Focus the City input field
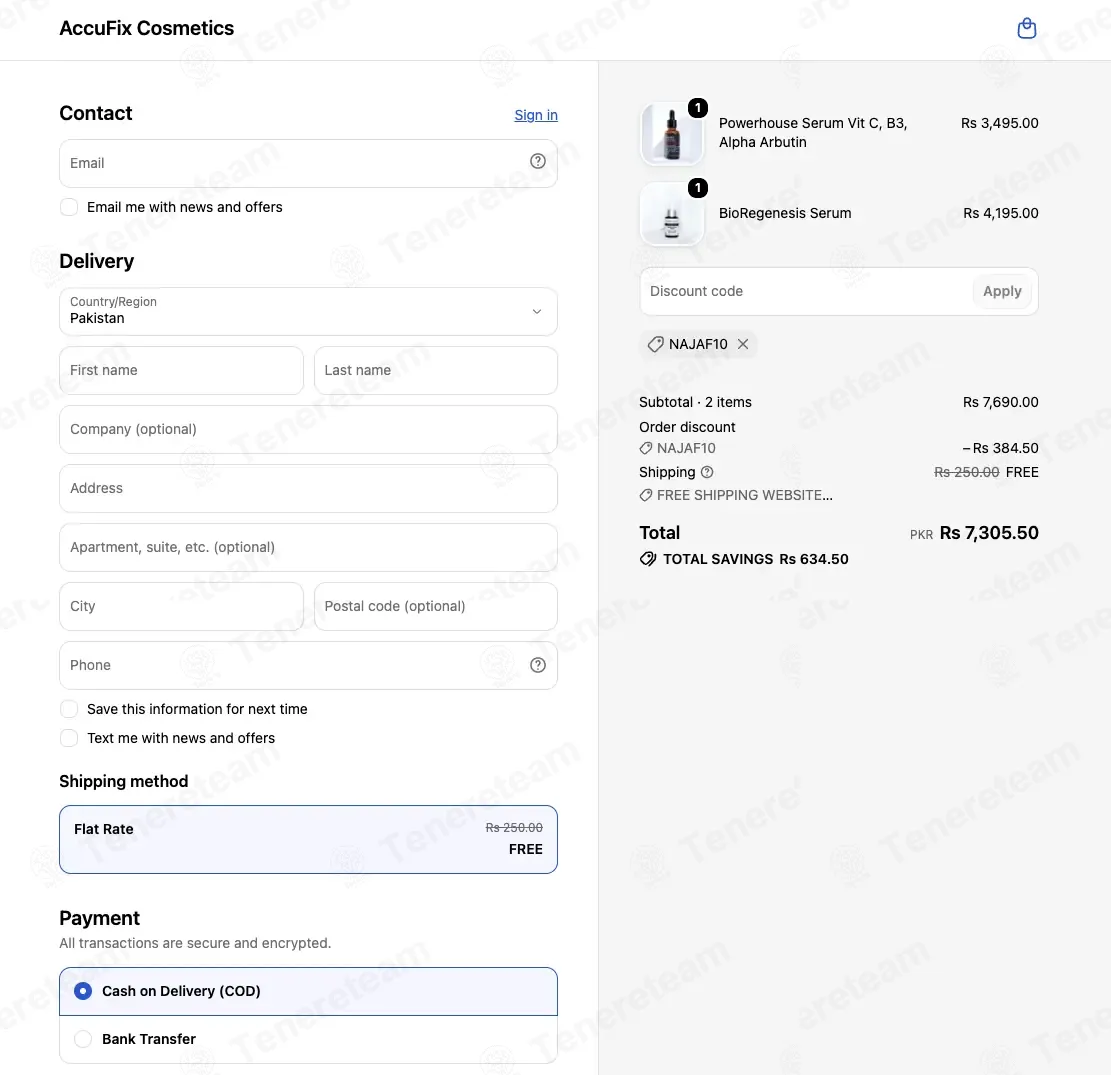The width and height of the screenshot is (1111, 1075). 181,607
